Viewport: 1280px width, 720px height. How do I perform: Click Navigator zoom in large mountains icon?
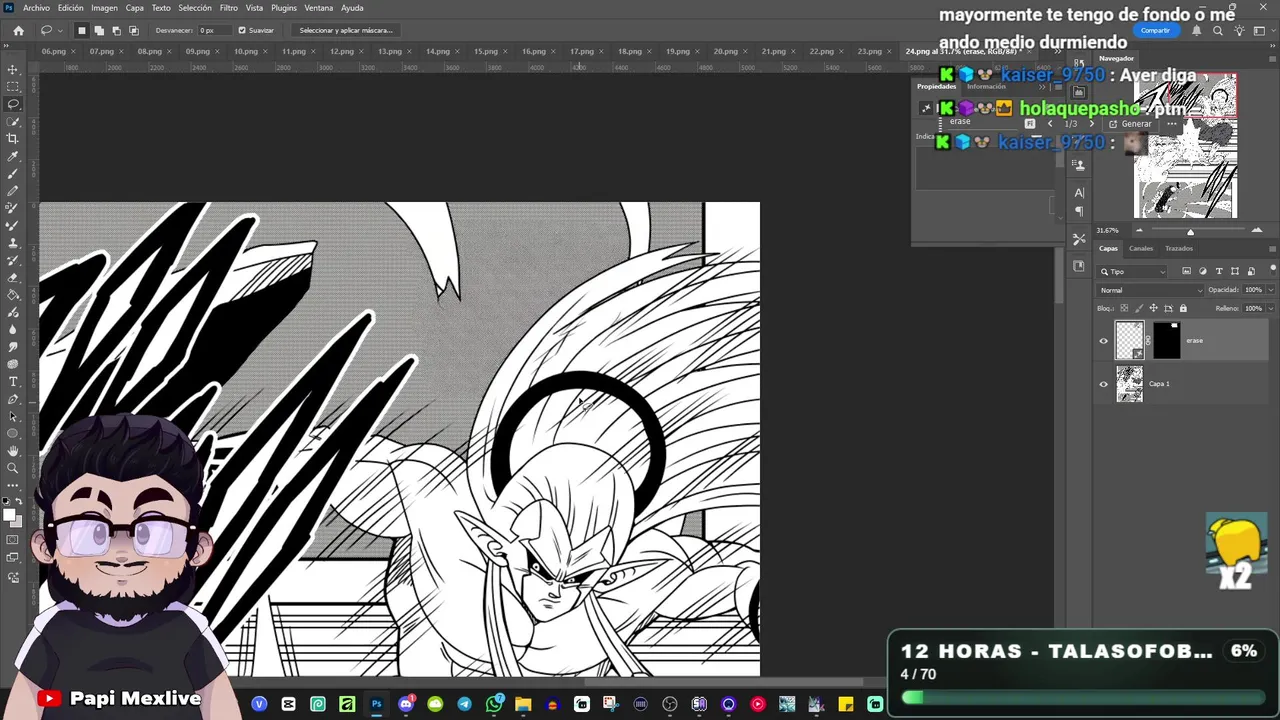1257,230
